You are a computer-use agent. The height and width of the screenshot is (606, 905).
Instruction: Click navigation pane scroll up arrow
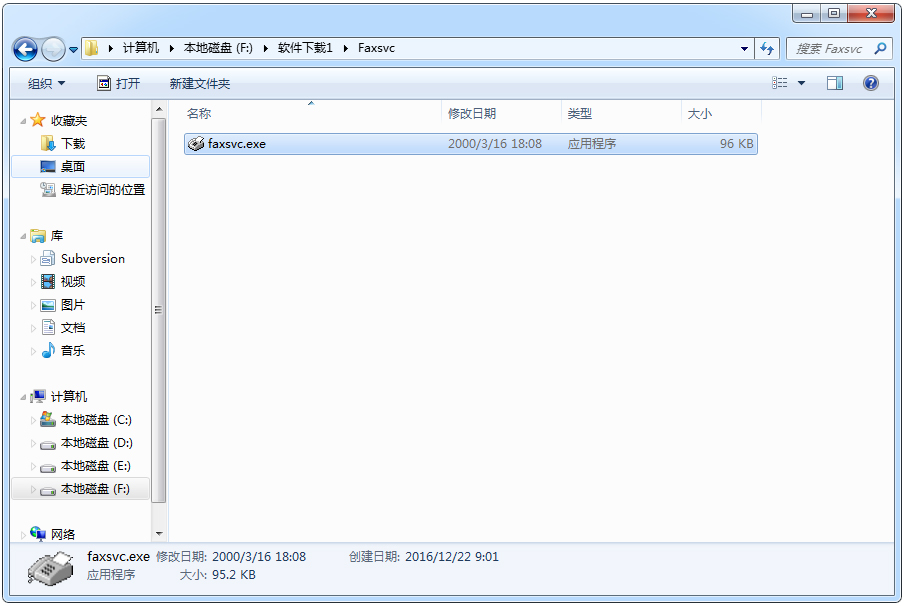159,109
